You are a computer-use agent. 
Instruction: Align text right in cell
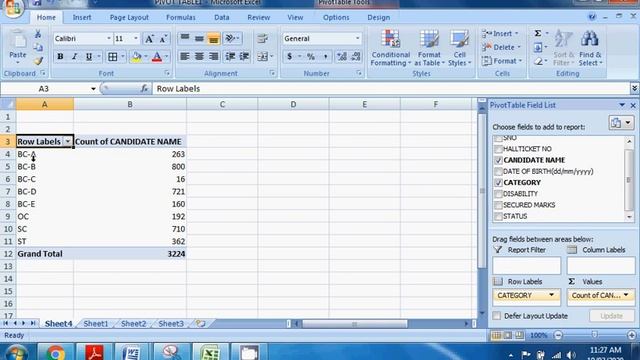pos(213,57)
